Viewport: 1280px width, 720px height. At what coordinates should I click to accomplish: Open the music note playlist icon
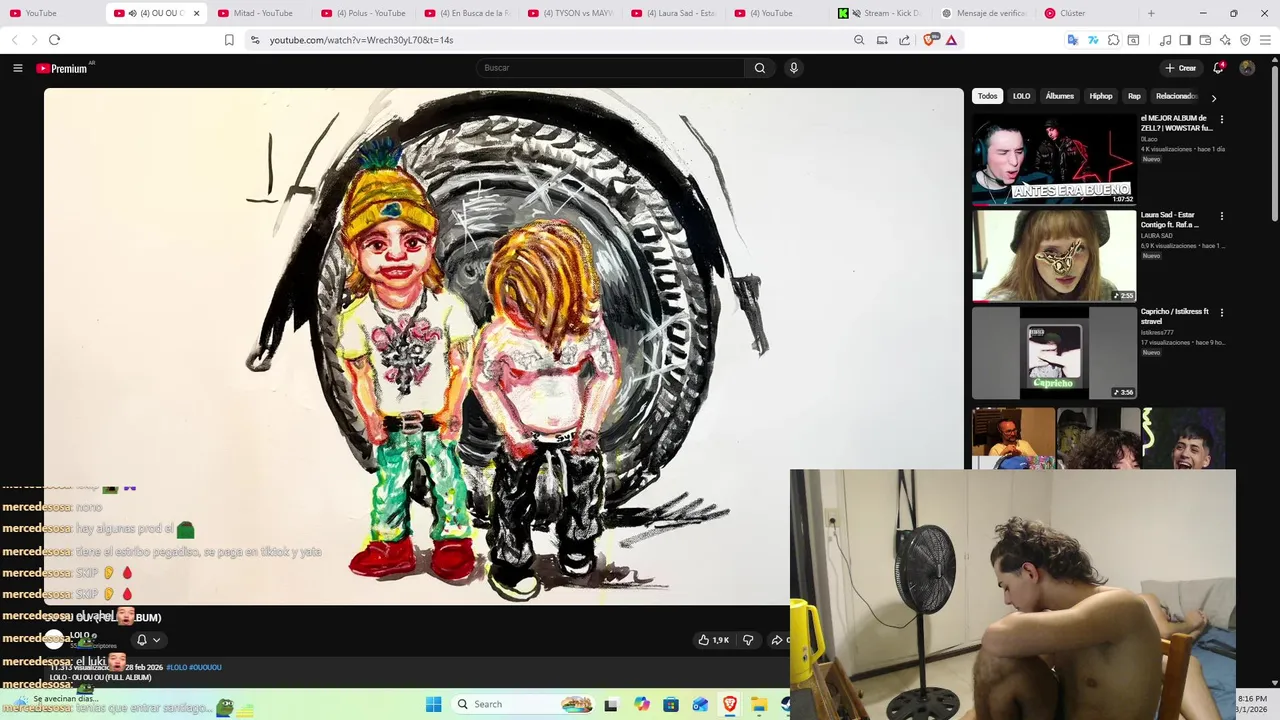click(1165, 40)
